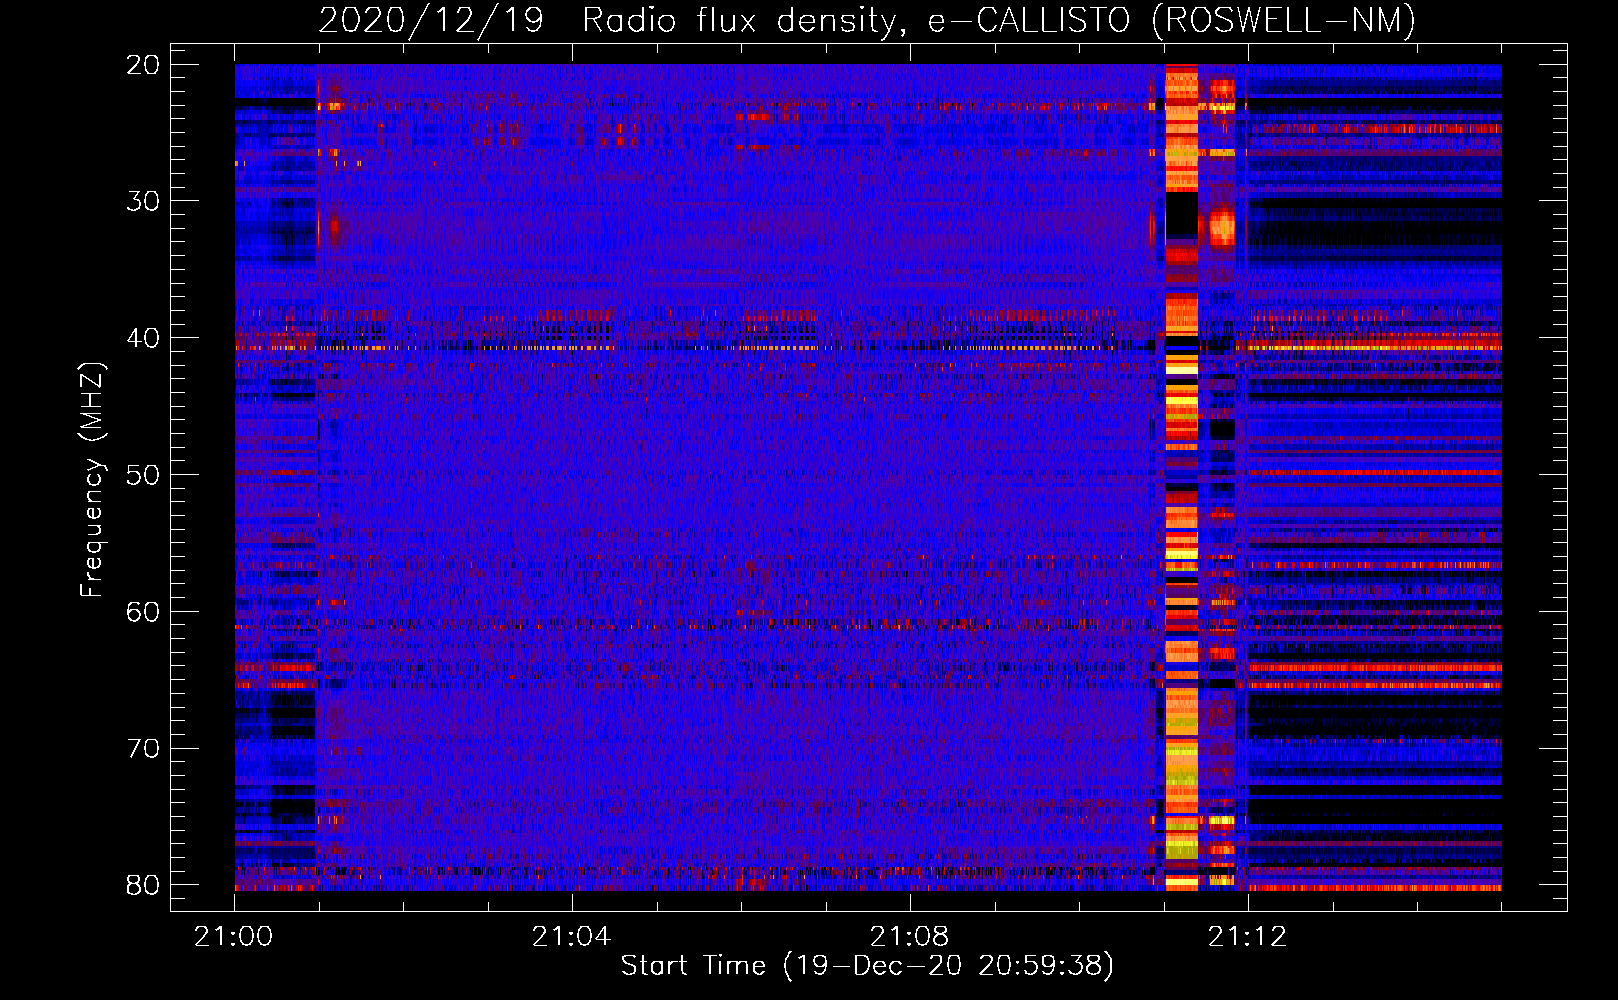1618x1000 pixels.
Task: Click the '30' frequency tick label
Action: 143,201
